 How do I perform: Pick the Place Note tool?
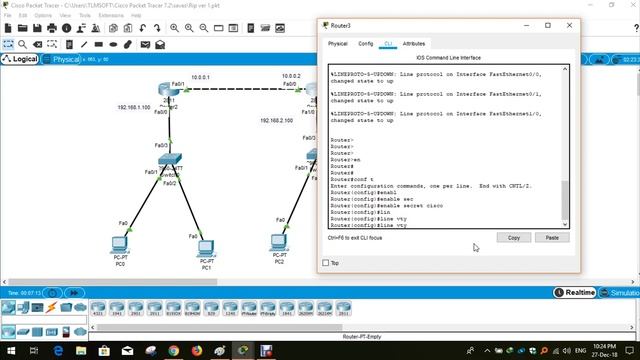(69, 44)
